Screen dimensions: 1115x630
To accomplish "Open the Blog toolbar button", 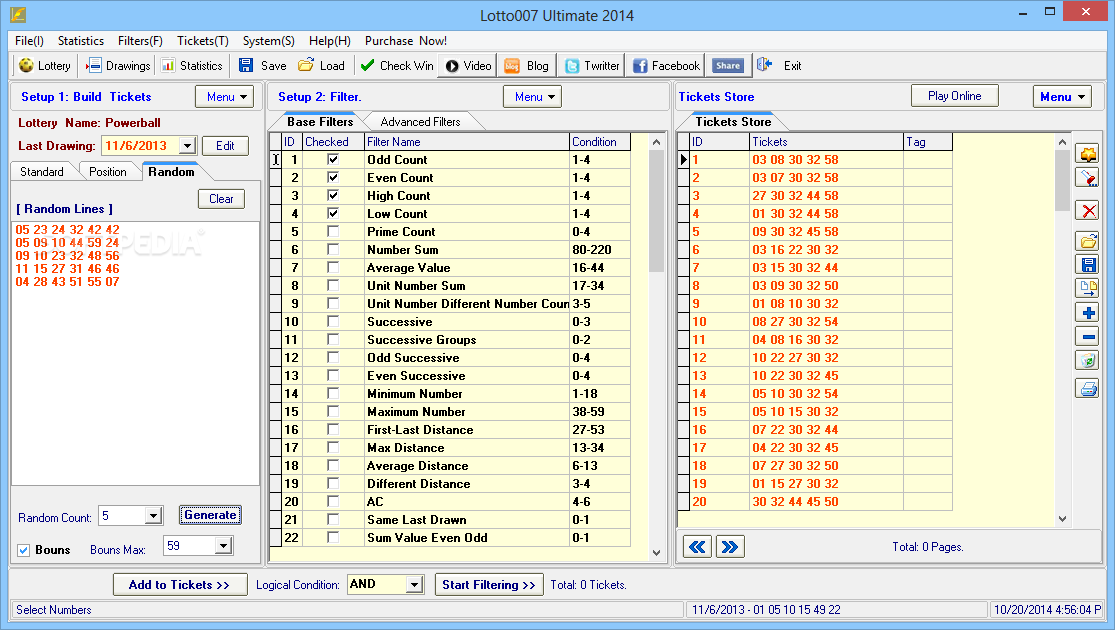I will (526, 65).
